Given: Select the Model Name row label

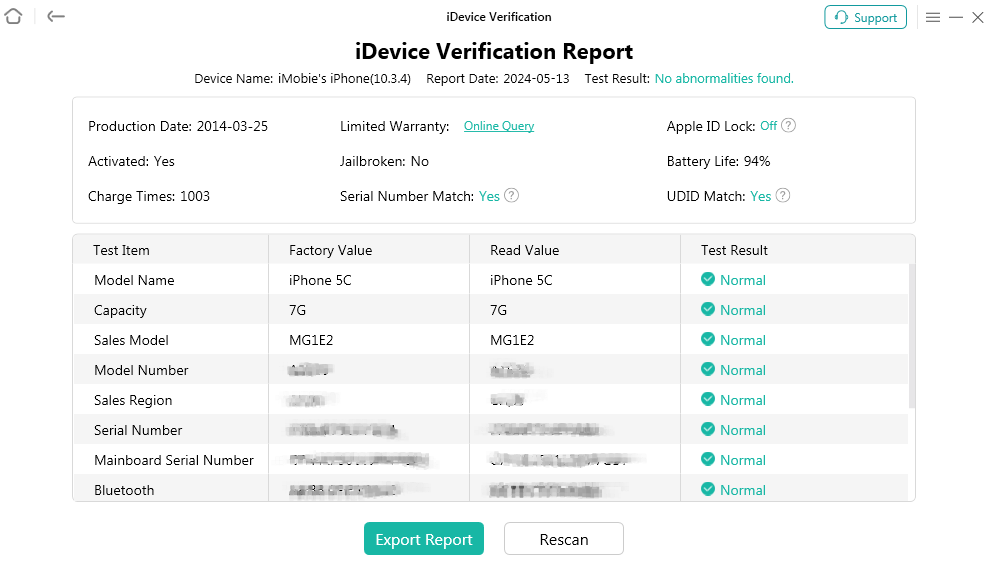Looking at the screenshot, I should 134,280.
